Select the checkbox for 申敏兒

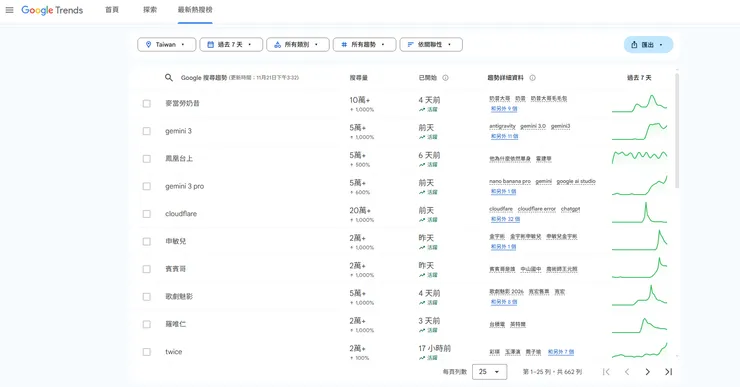pos(147,242)
